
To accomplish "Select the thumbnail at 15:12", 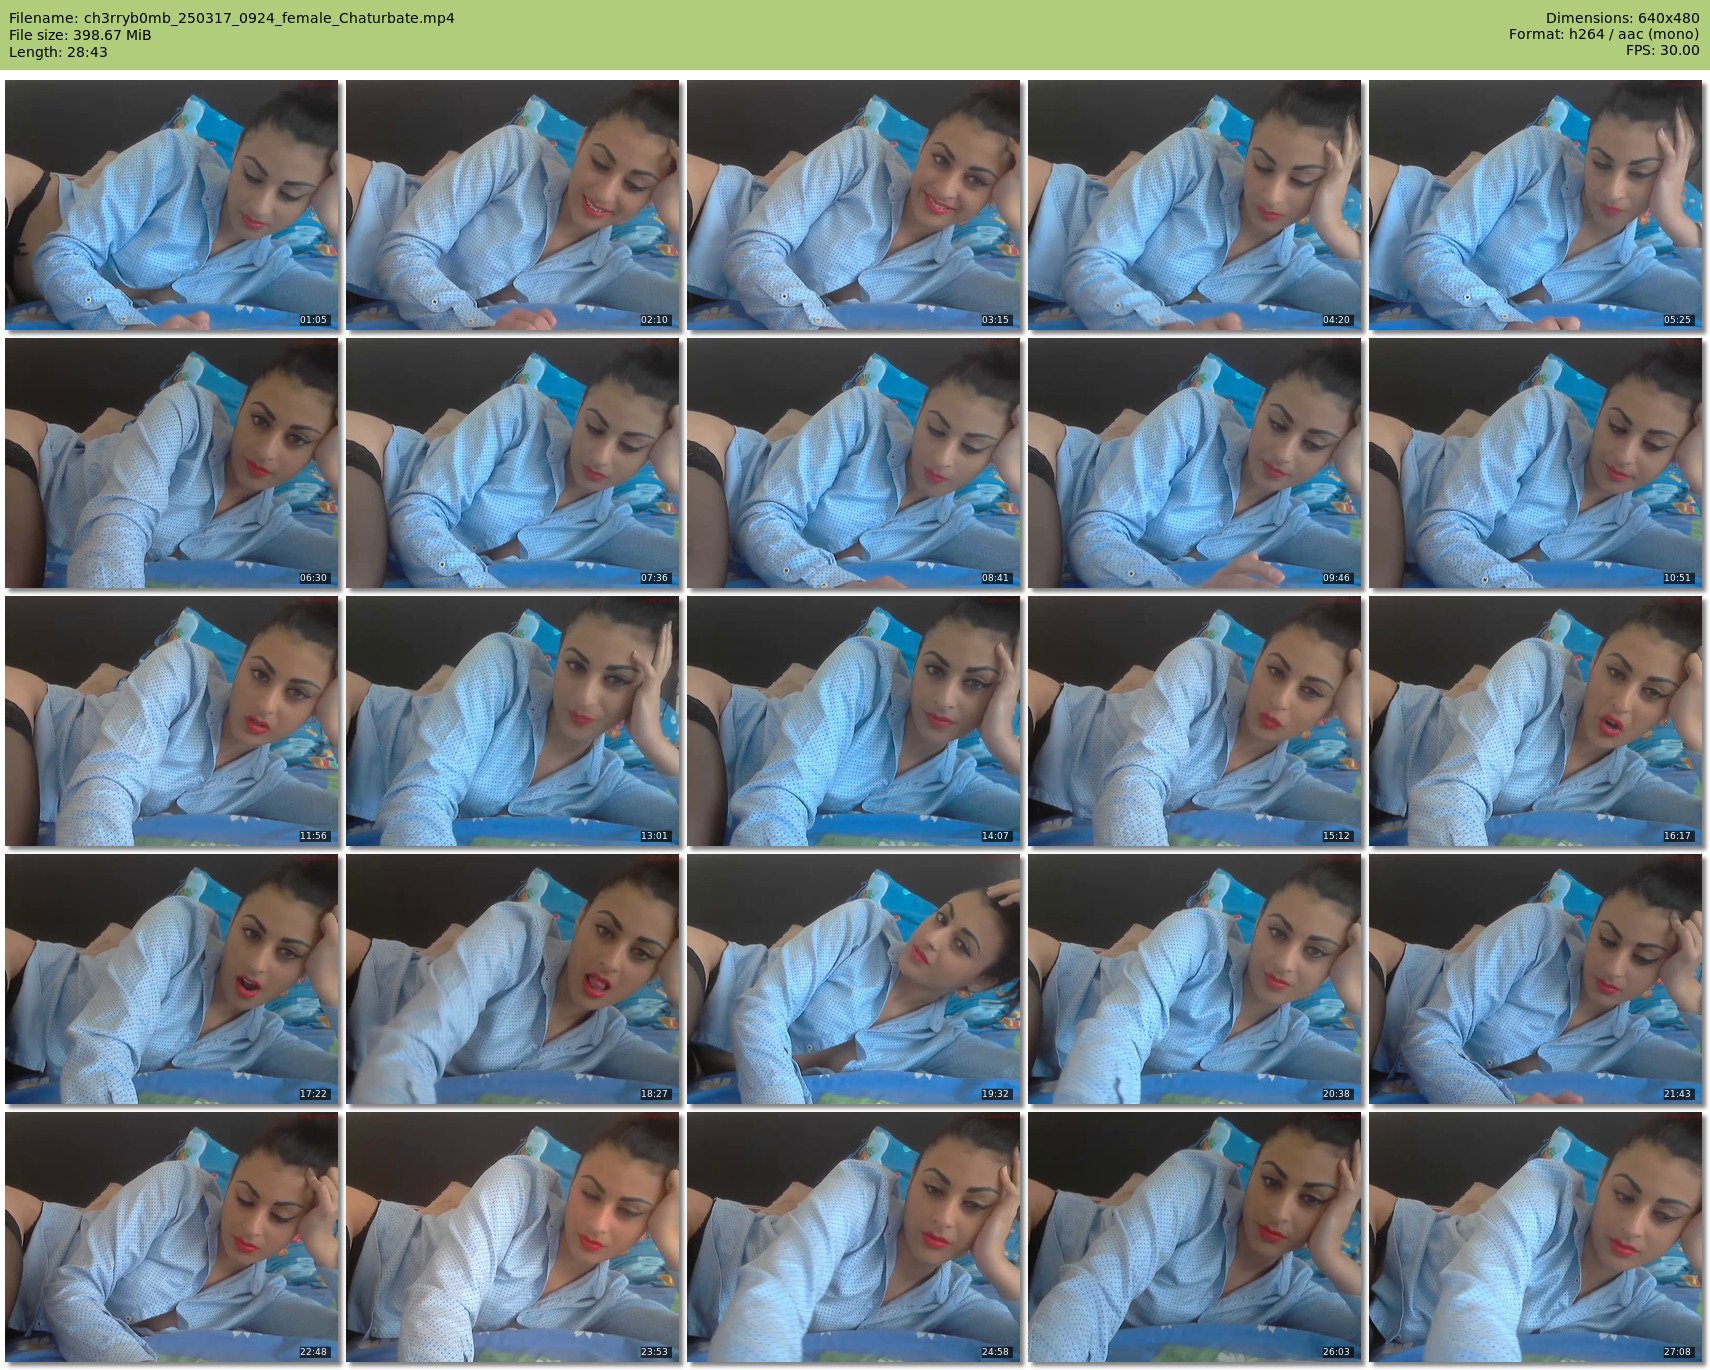I will (1195, 721).
